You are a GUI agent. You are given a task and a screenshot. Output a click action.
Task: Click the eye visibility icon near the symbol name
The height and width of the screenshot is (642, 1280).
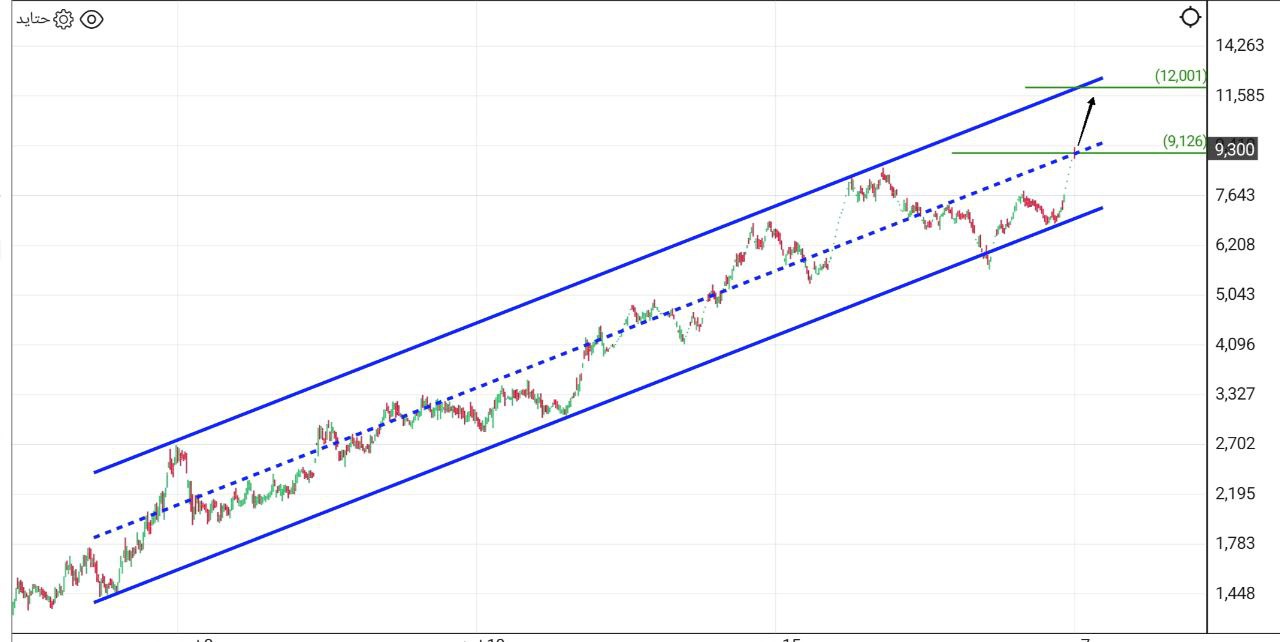point(92,17)
